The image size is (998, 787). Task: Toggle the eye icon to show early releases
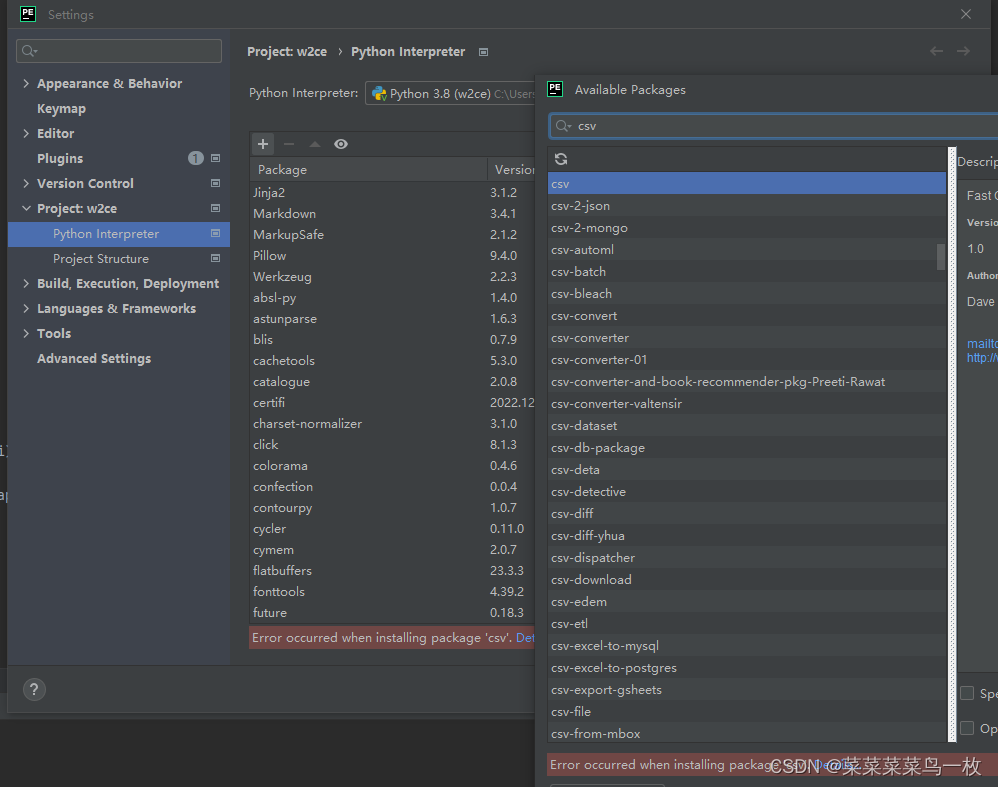coord(341,144)
